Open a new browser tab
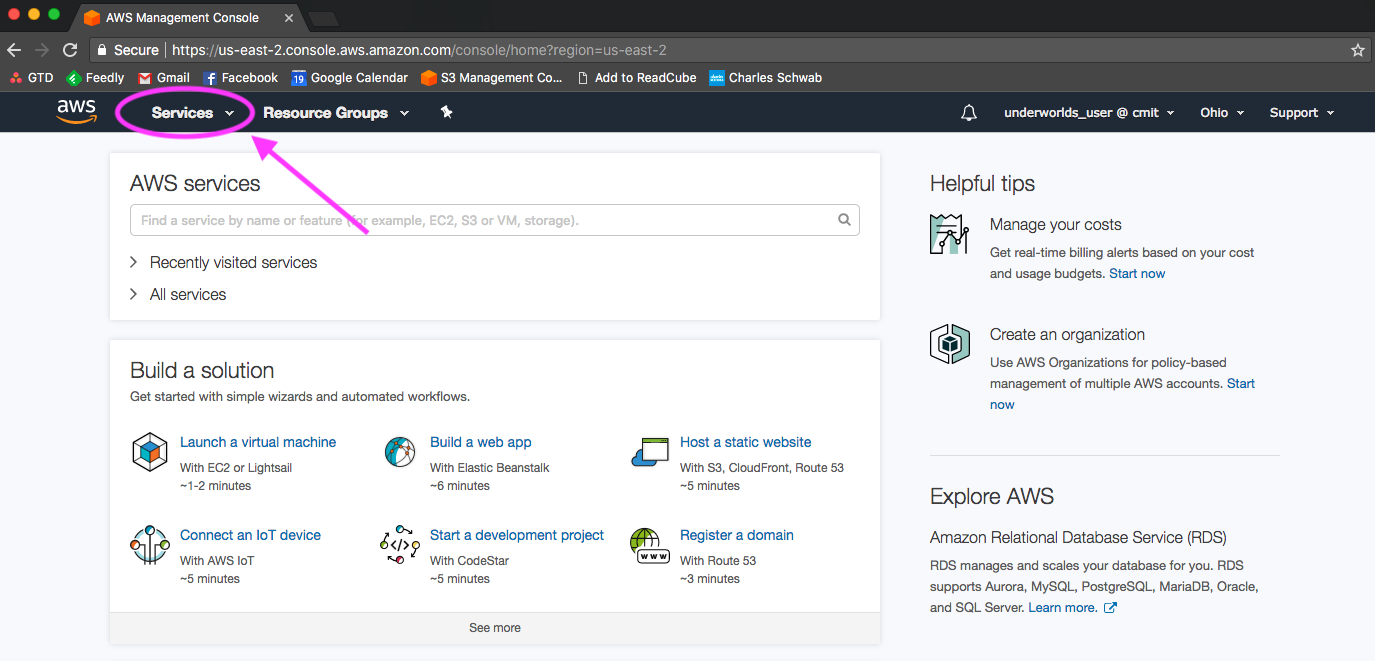1375x661 pixels. [x=323, y=18]
